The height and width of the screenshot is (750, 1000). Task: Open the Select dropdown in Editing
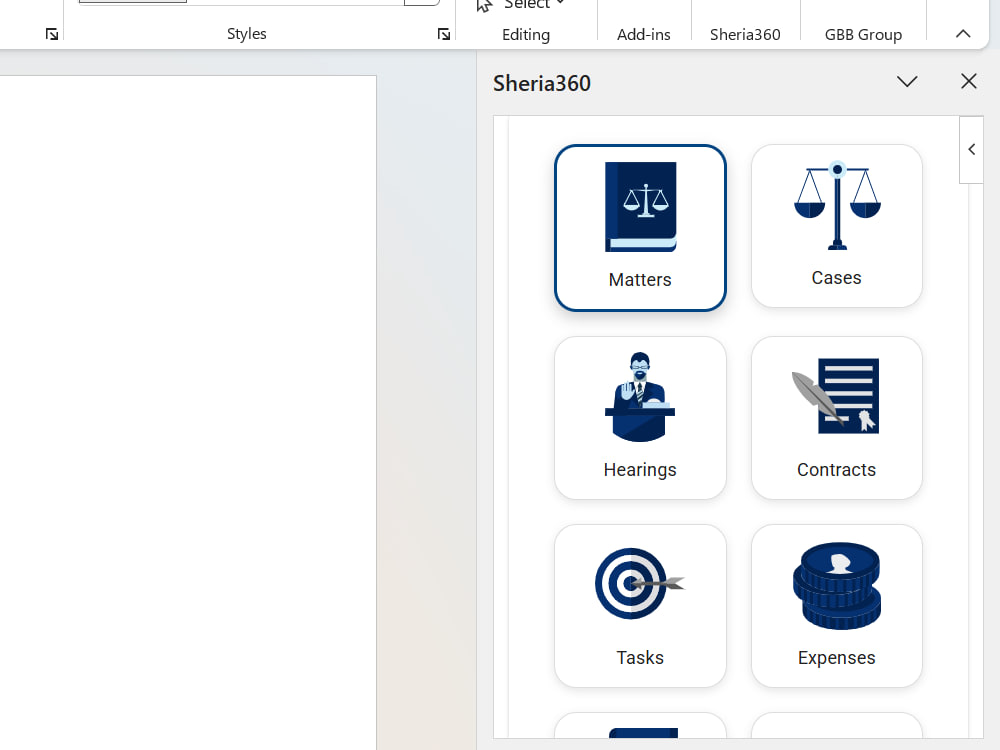pos(521,4)
